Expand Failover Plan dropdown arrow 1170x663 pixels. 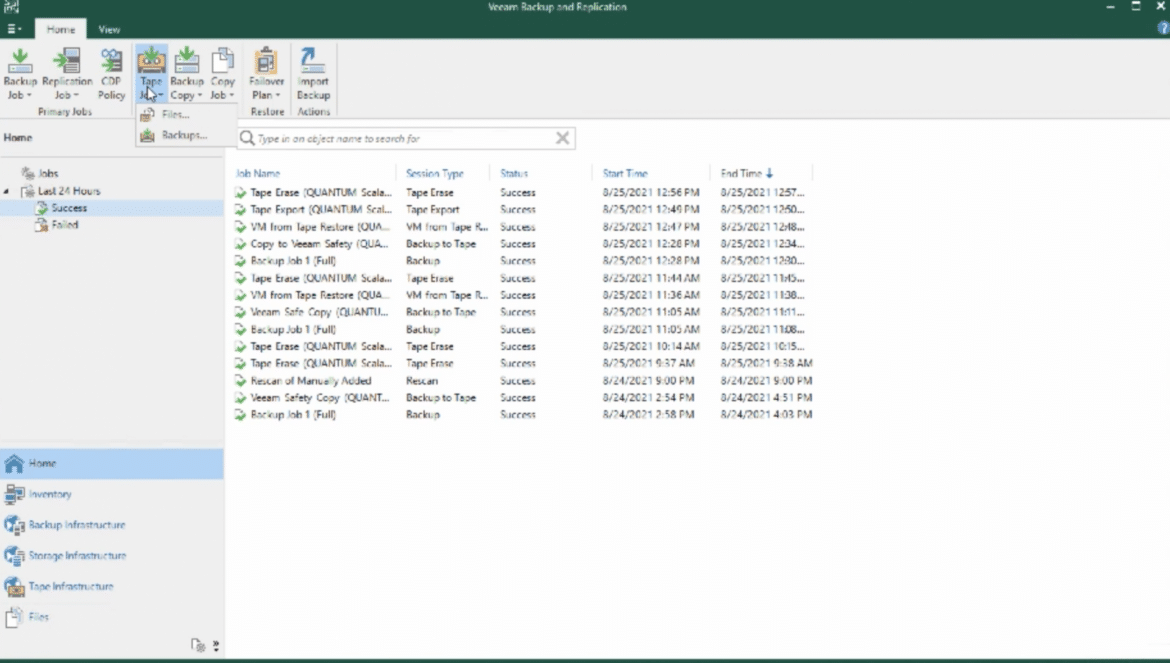[278, 95]
